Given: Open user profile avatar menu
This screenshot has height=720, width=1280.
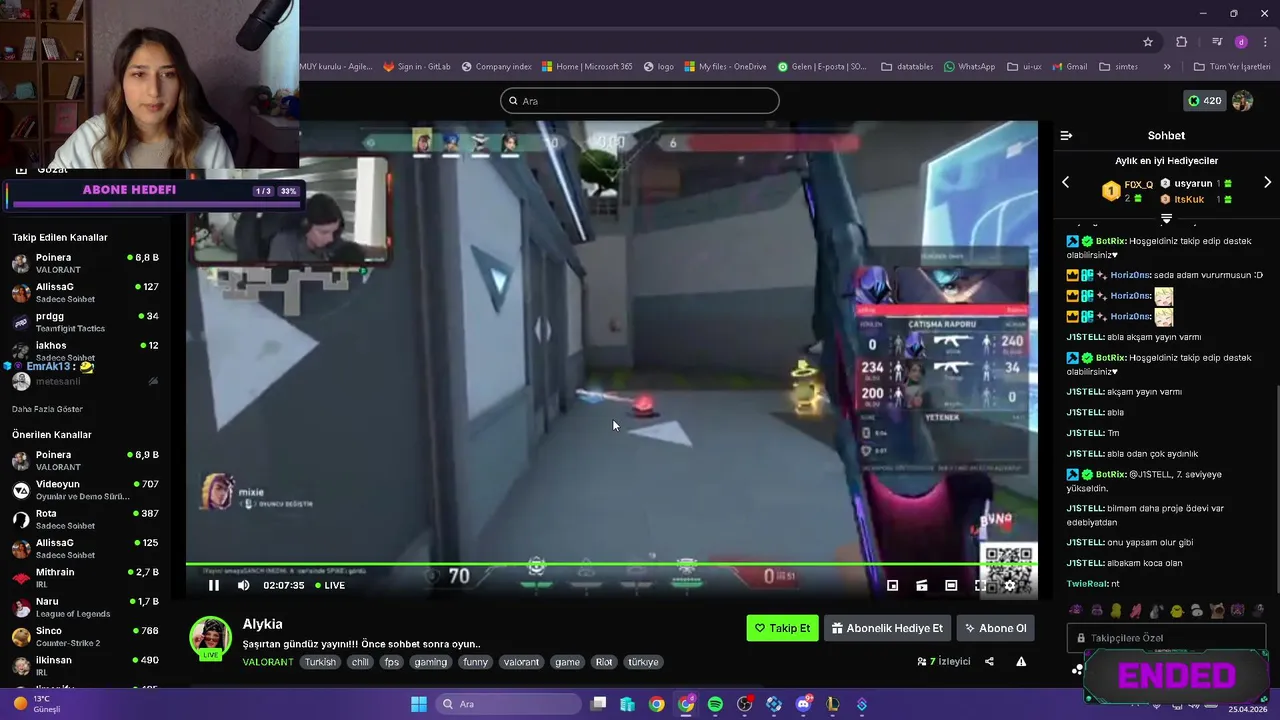Looking at the screenshot, I should (x=1242, y=101).
